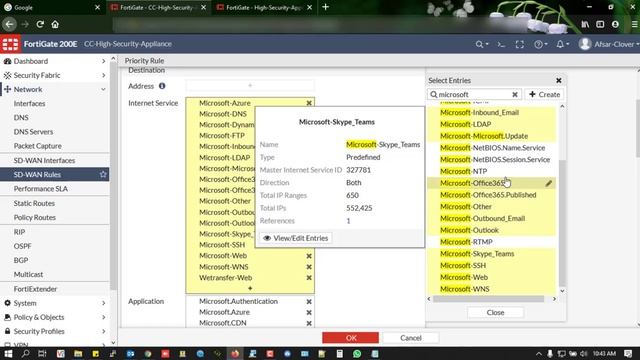Collapse the Network menu

click(55, 89)
